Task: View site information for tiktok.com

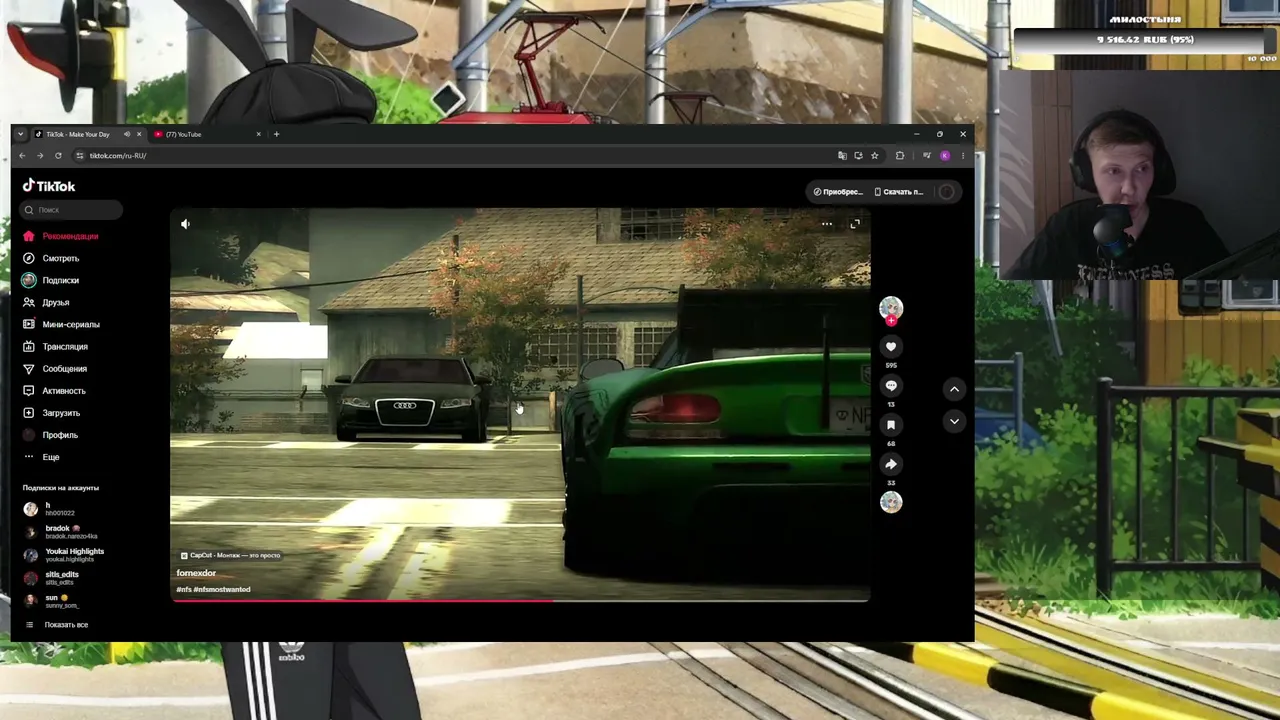Action: pyautogui.click(x=80, y=156)
